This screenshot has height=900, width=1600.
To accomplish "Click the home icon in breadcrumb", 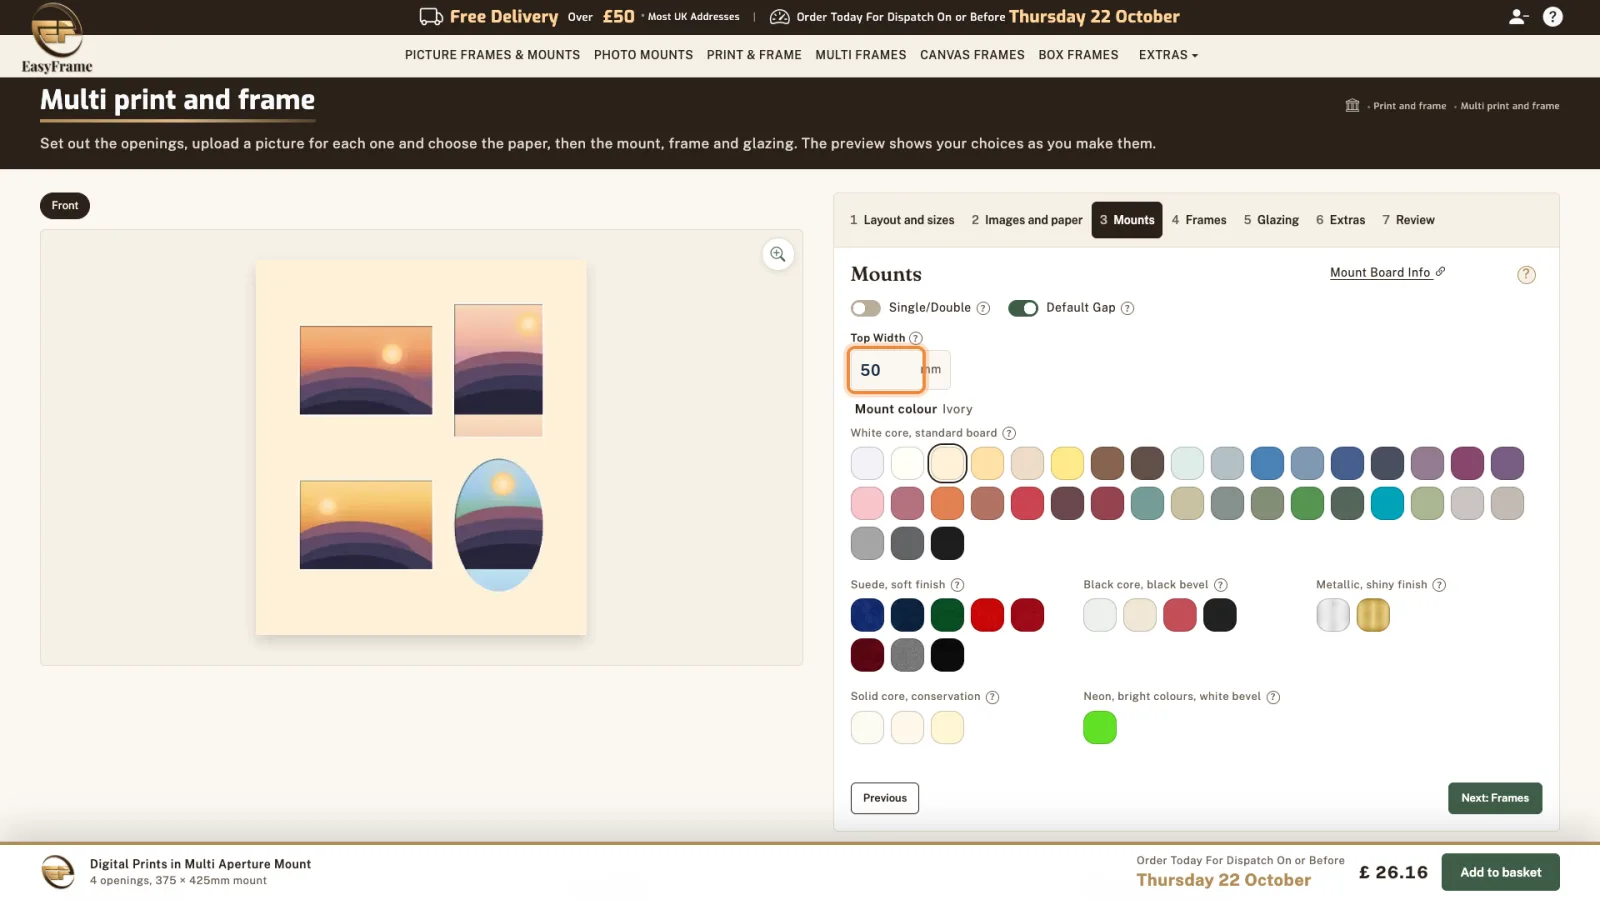I will 1352,105.
